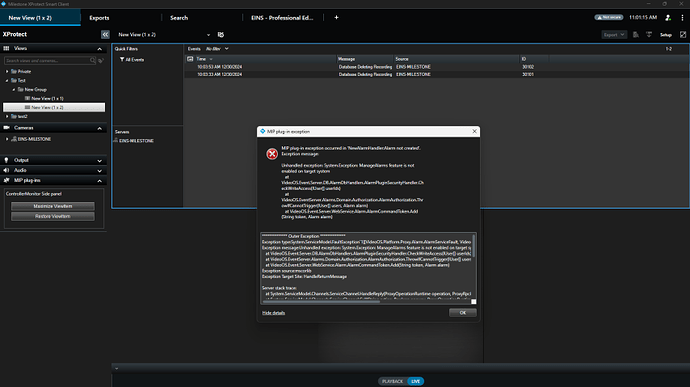This screenshot has width=690, height=387.
Task: Click the MIP plug-ins header icon
Action: coord(6,181)
